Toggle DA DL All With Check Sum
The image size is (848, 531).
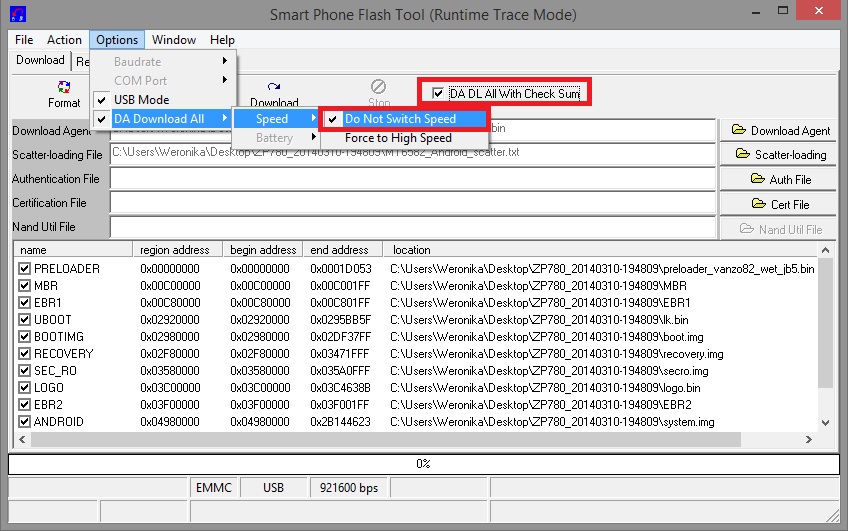[438, 94]
